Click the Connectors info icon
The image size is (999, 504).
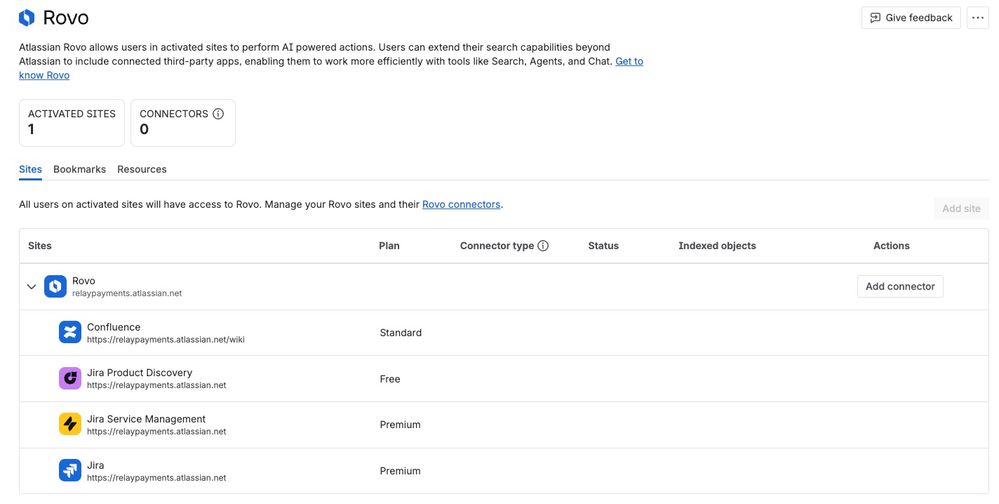pyautogui.click(x=218, y=113)
